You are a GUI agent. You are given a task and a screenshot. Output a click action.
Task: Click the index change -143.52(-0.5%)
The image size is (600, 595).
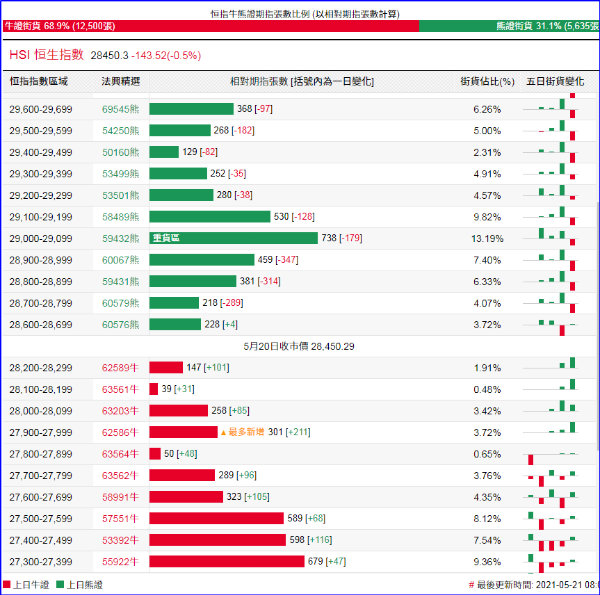(x=166, y=55)
